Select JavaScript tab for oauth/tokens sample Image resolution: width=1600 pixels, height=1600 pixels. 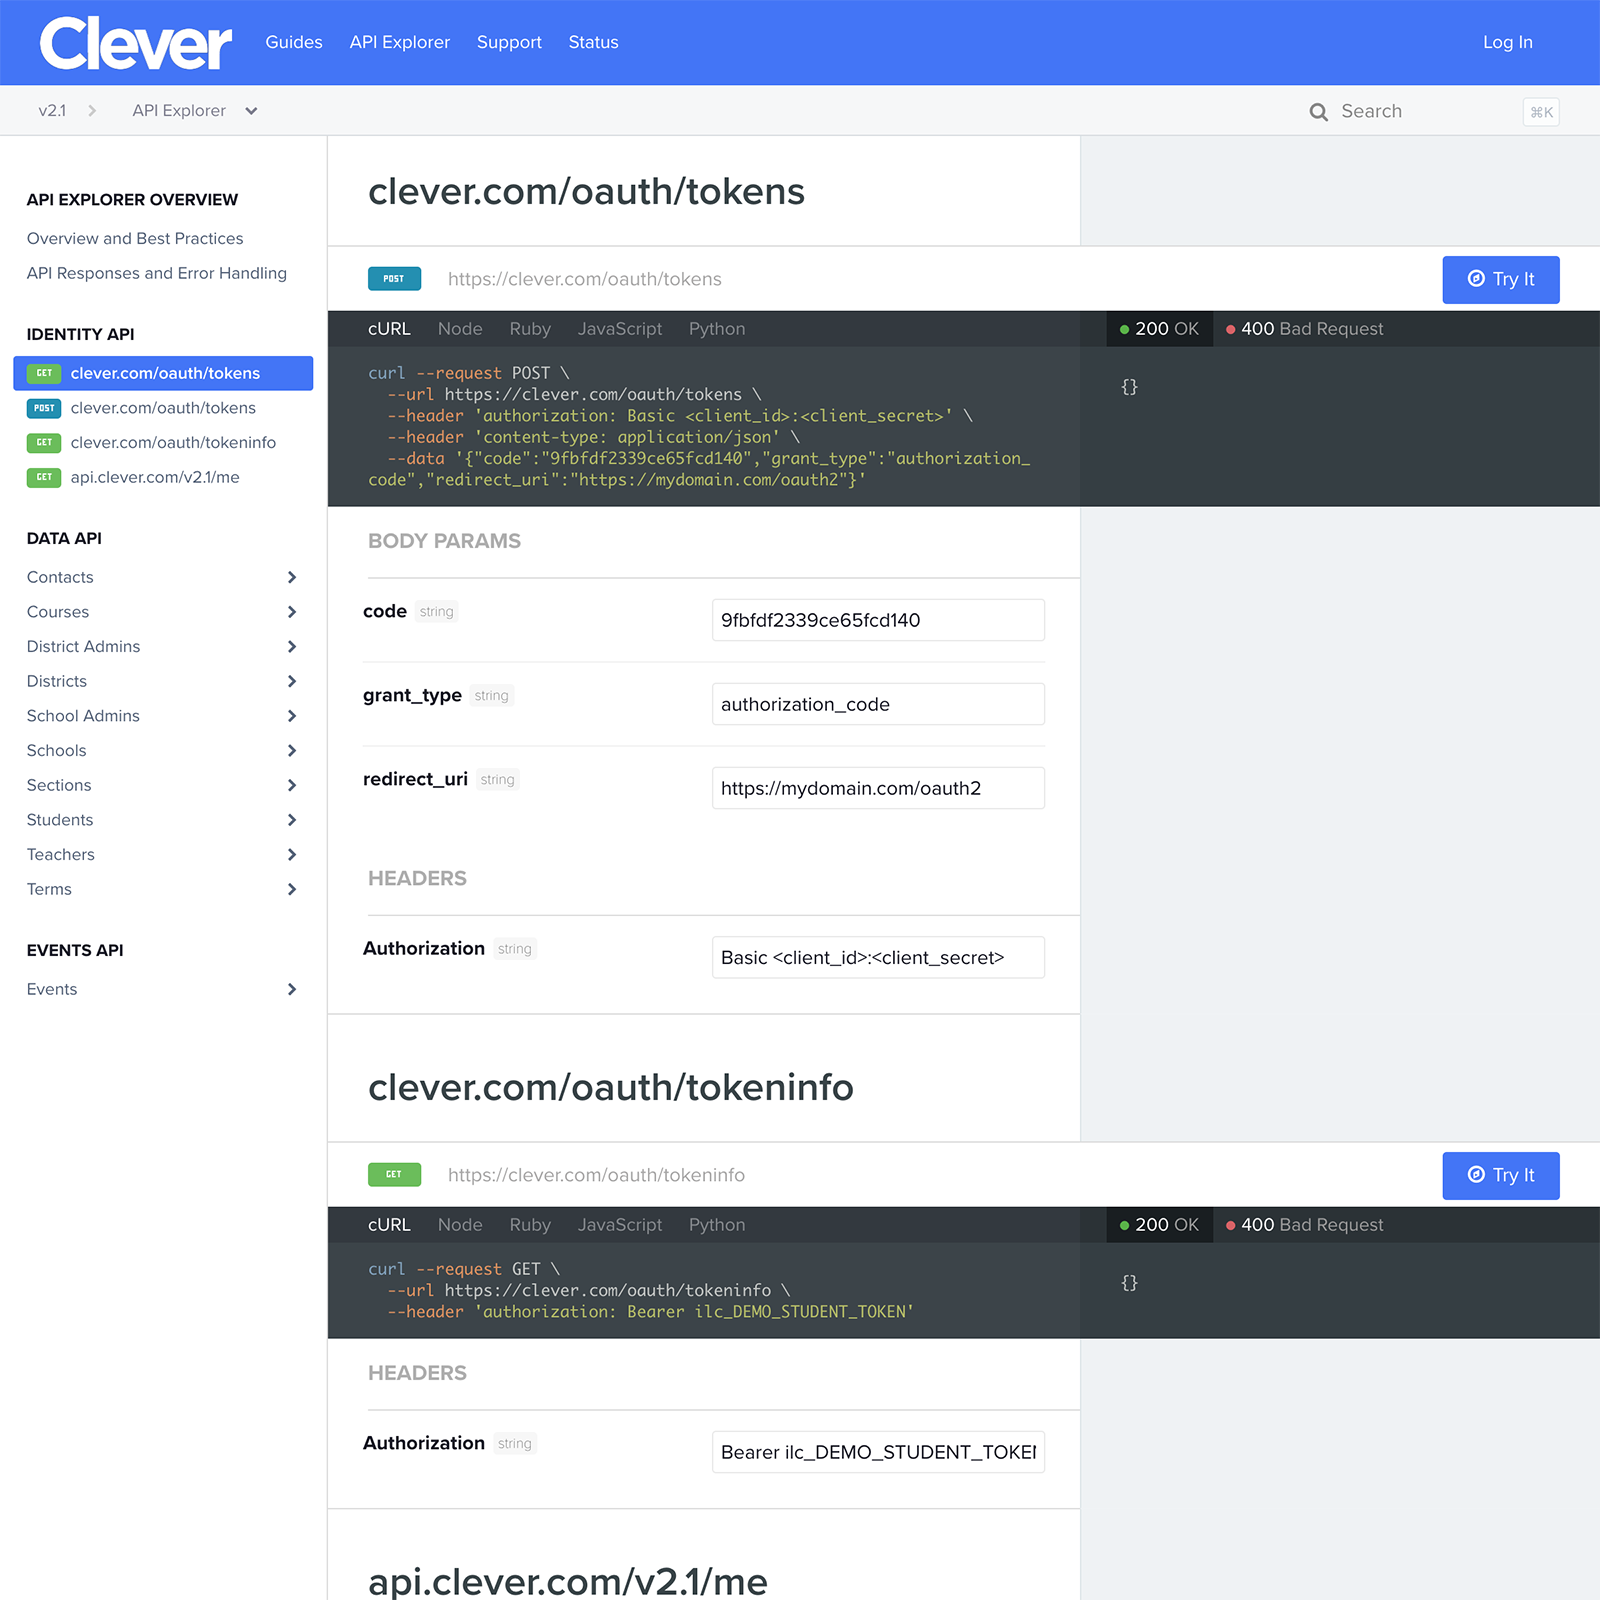tap(620, 329)
